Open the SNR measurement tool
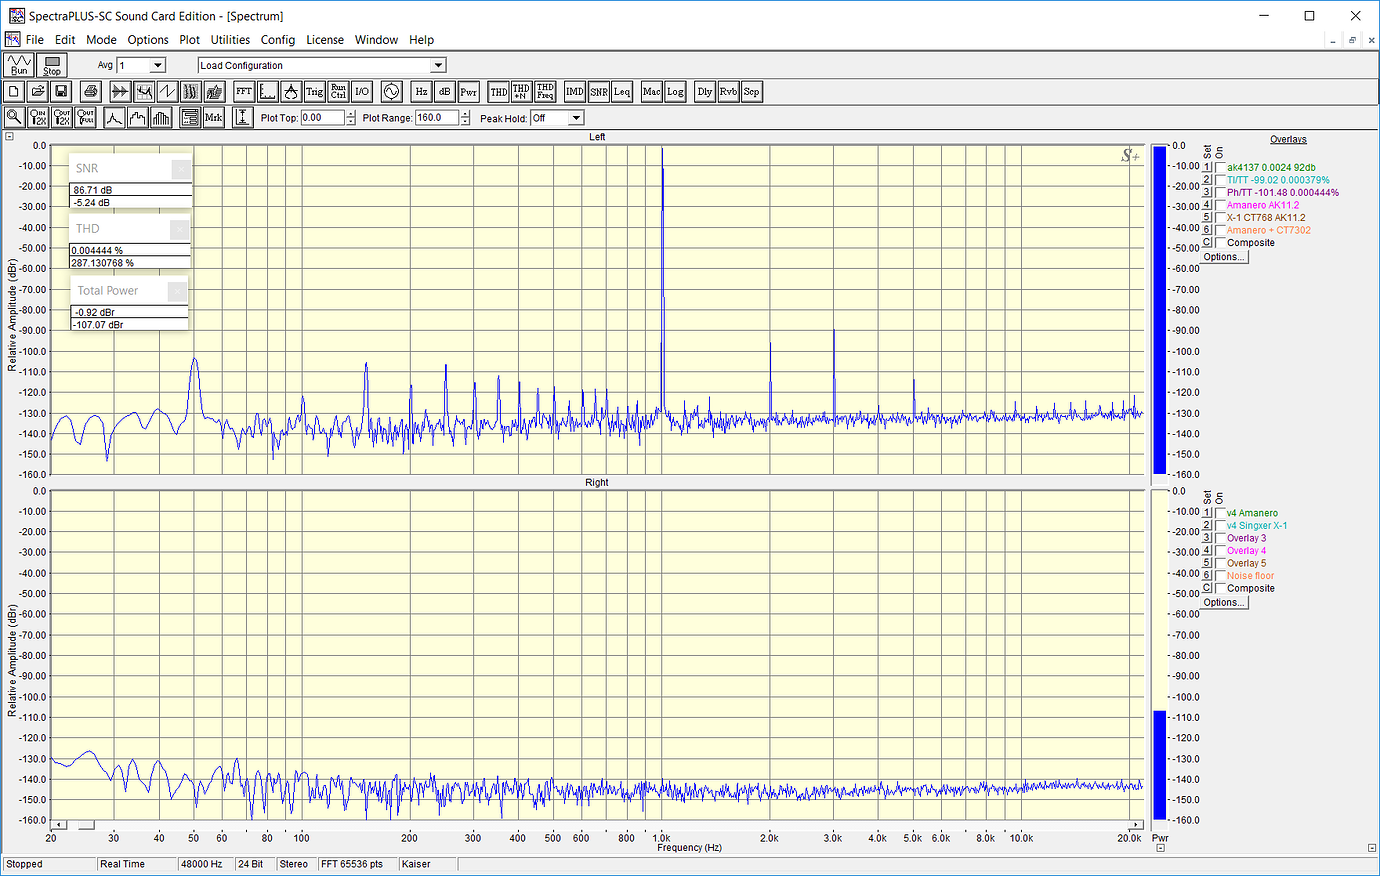 598,92
